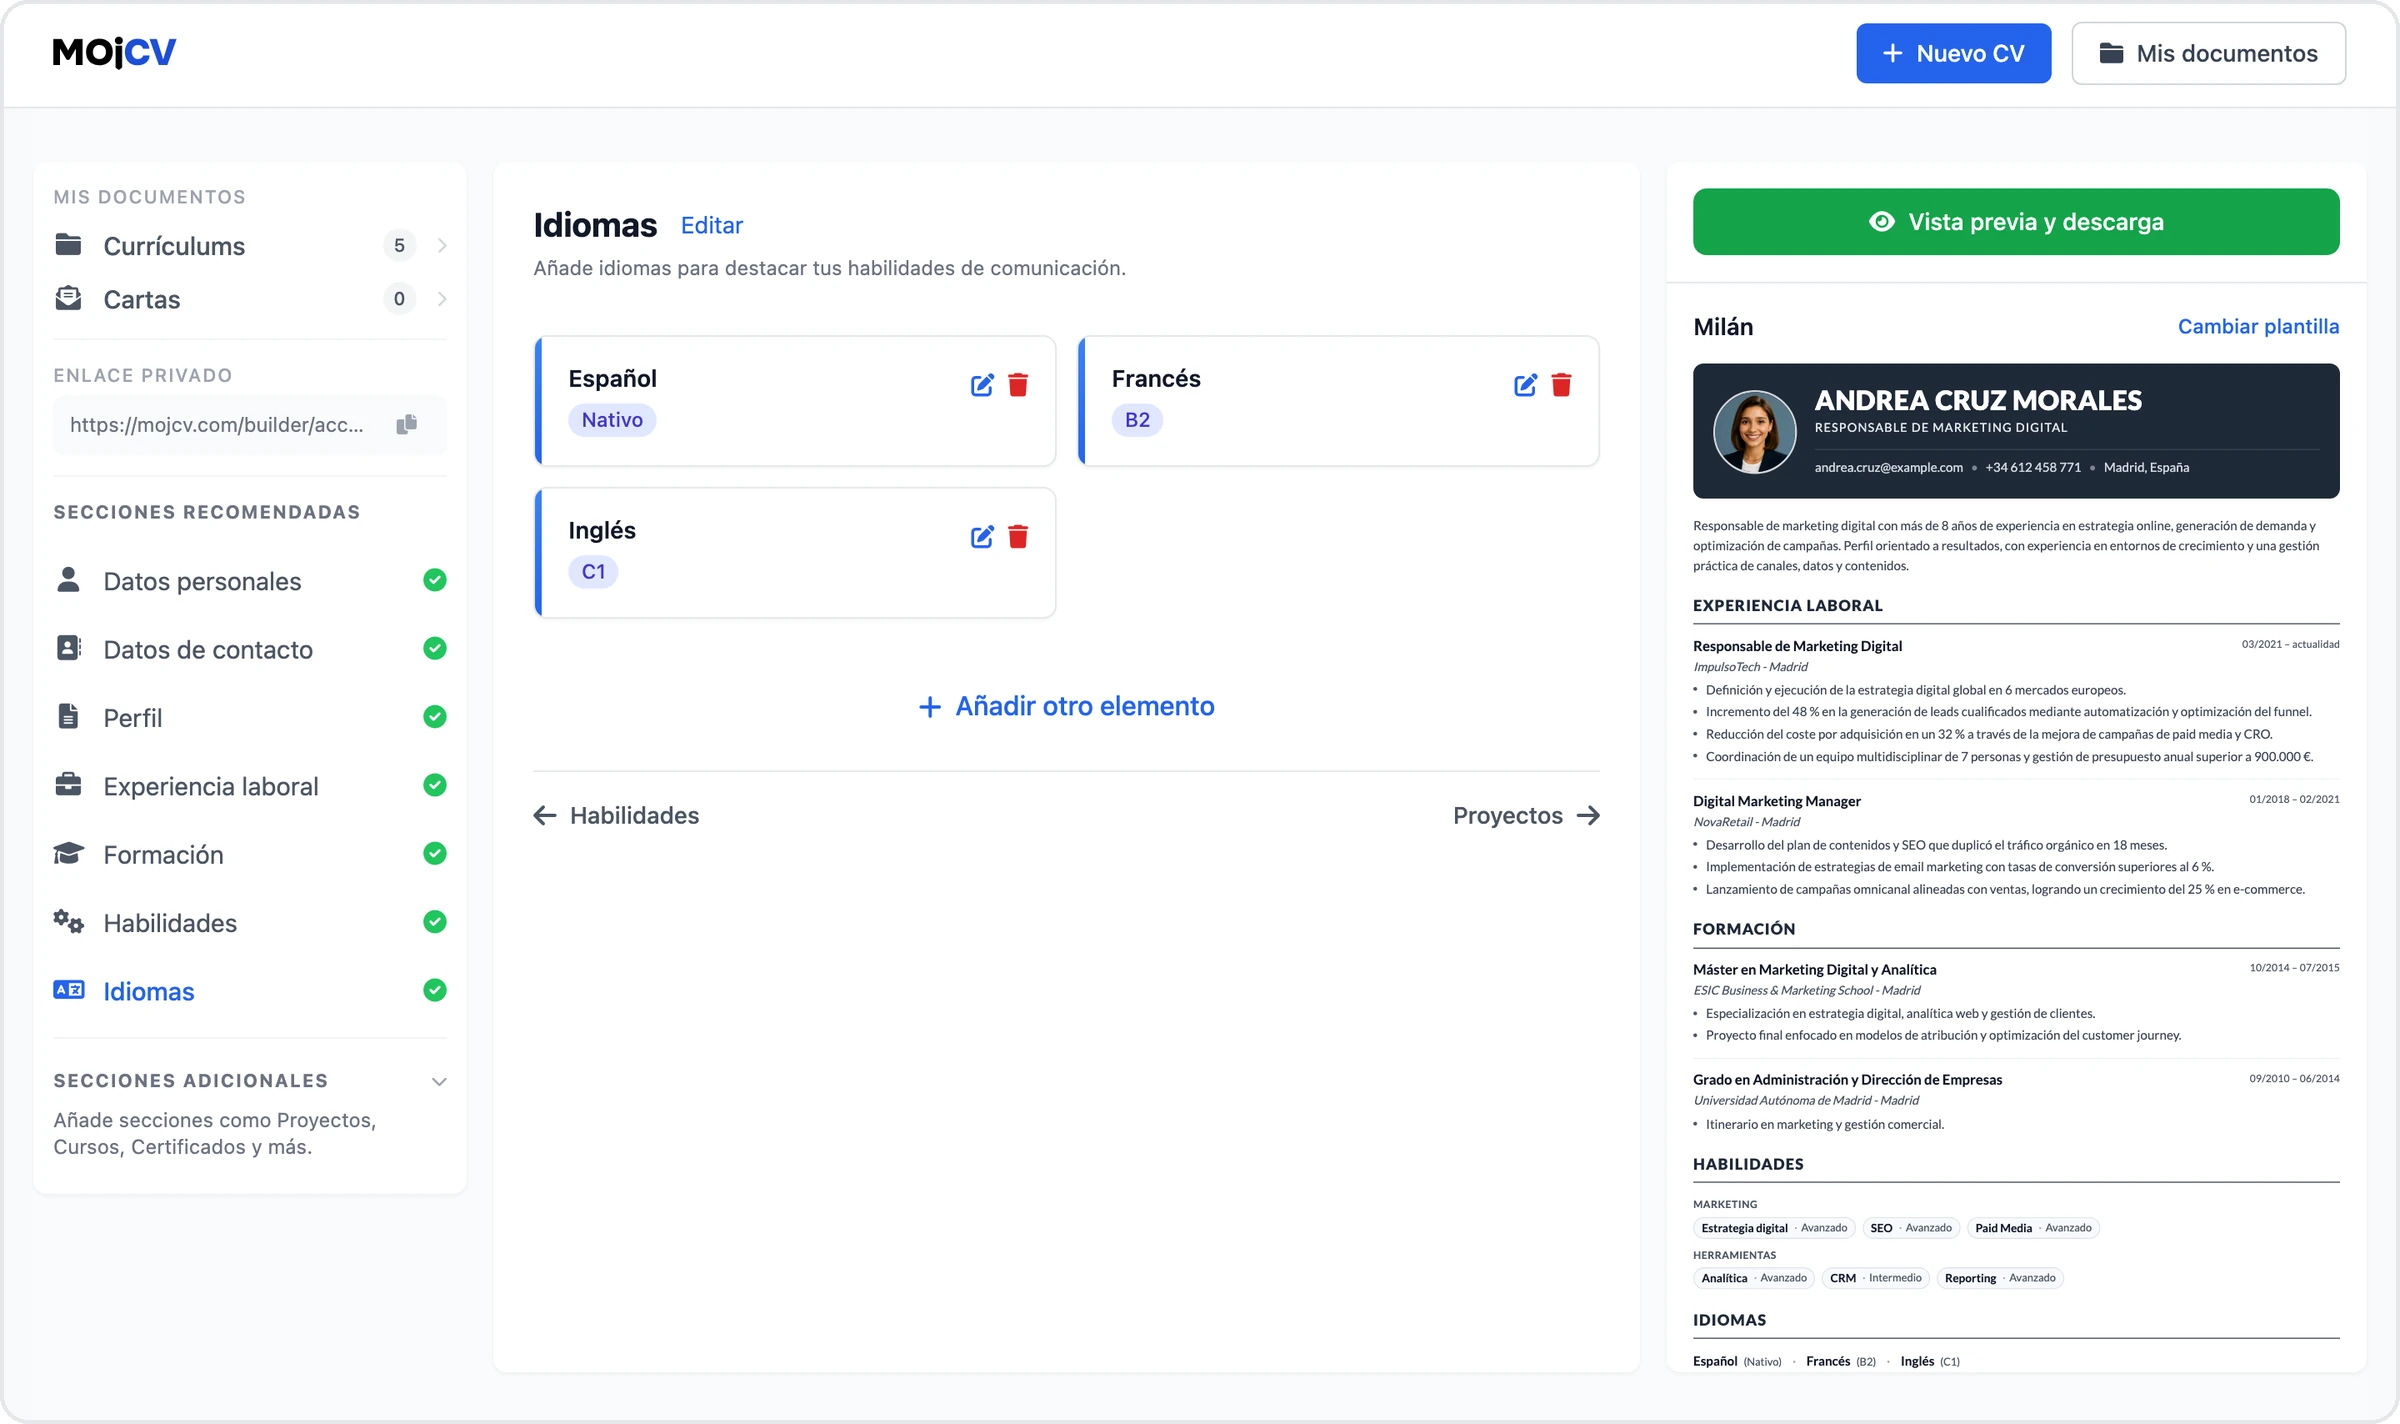The width and height of the screenshot is (2400, 1424).
Task: Go to the Formación section
Action: 250,854
